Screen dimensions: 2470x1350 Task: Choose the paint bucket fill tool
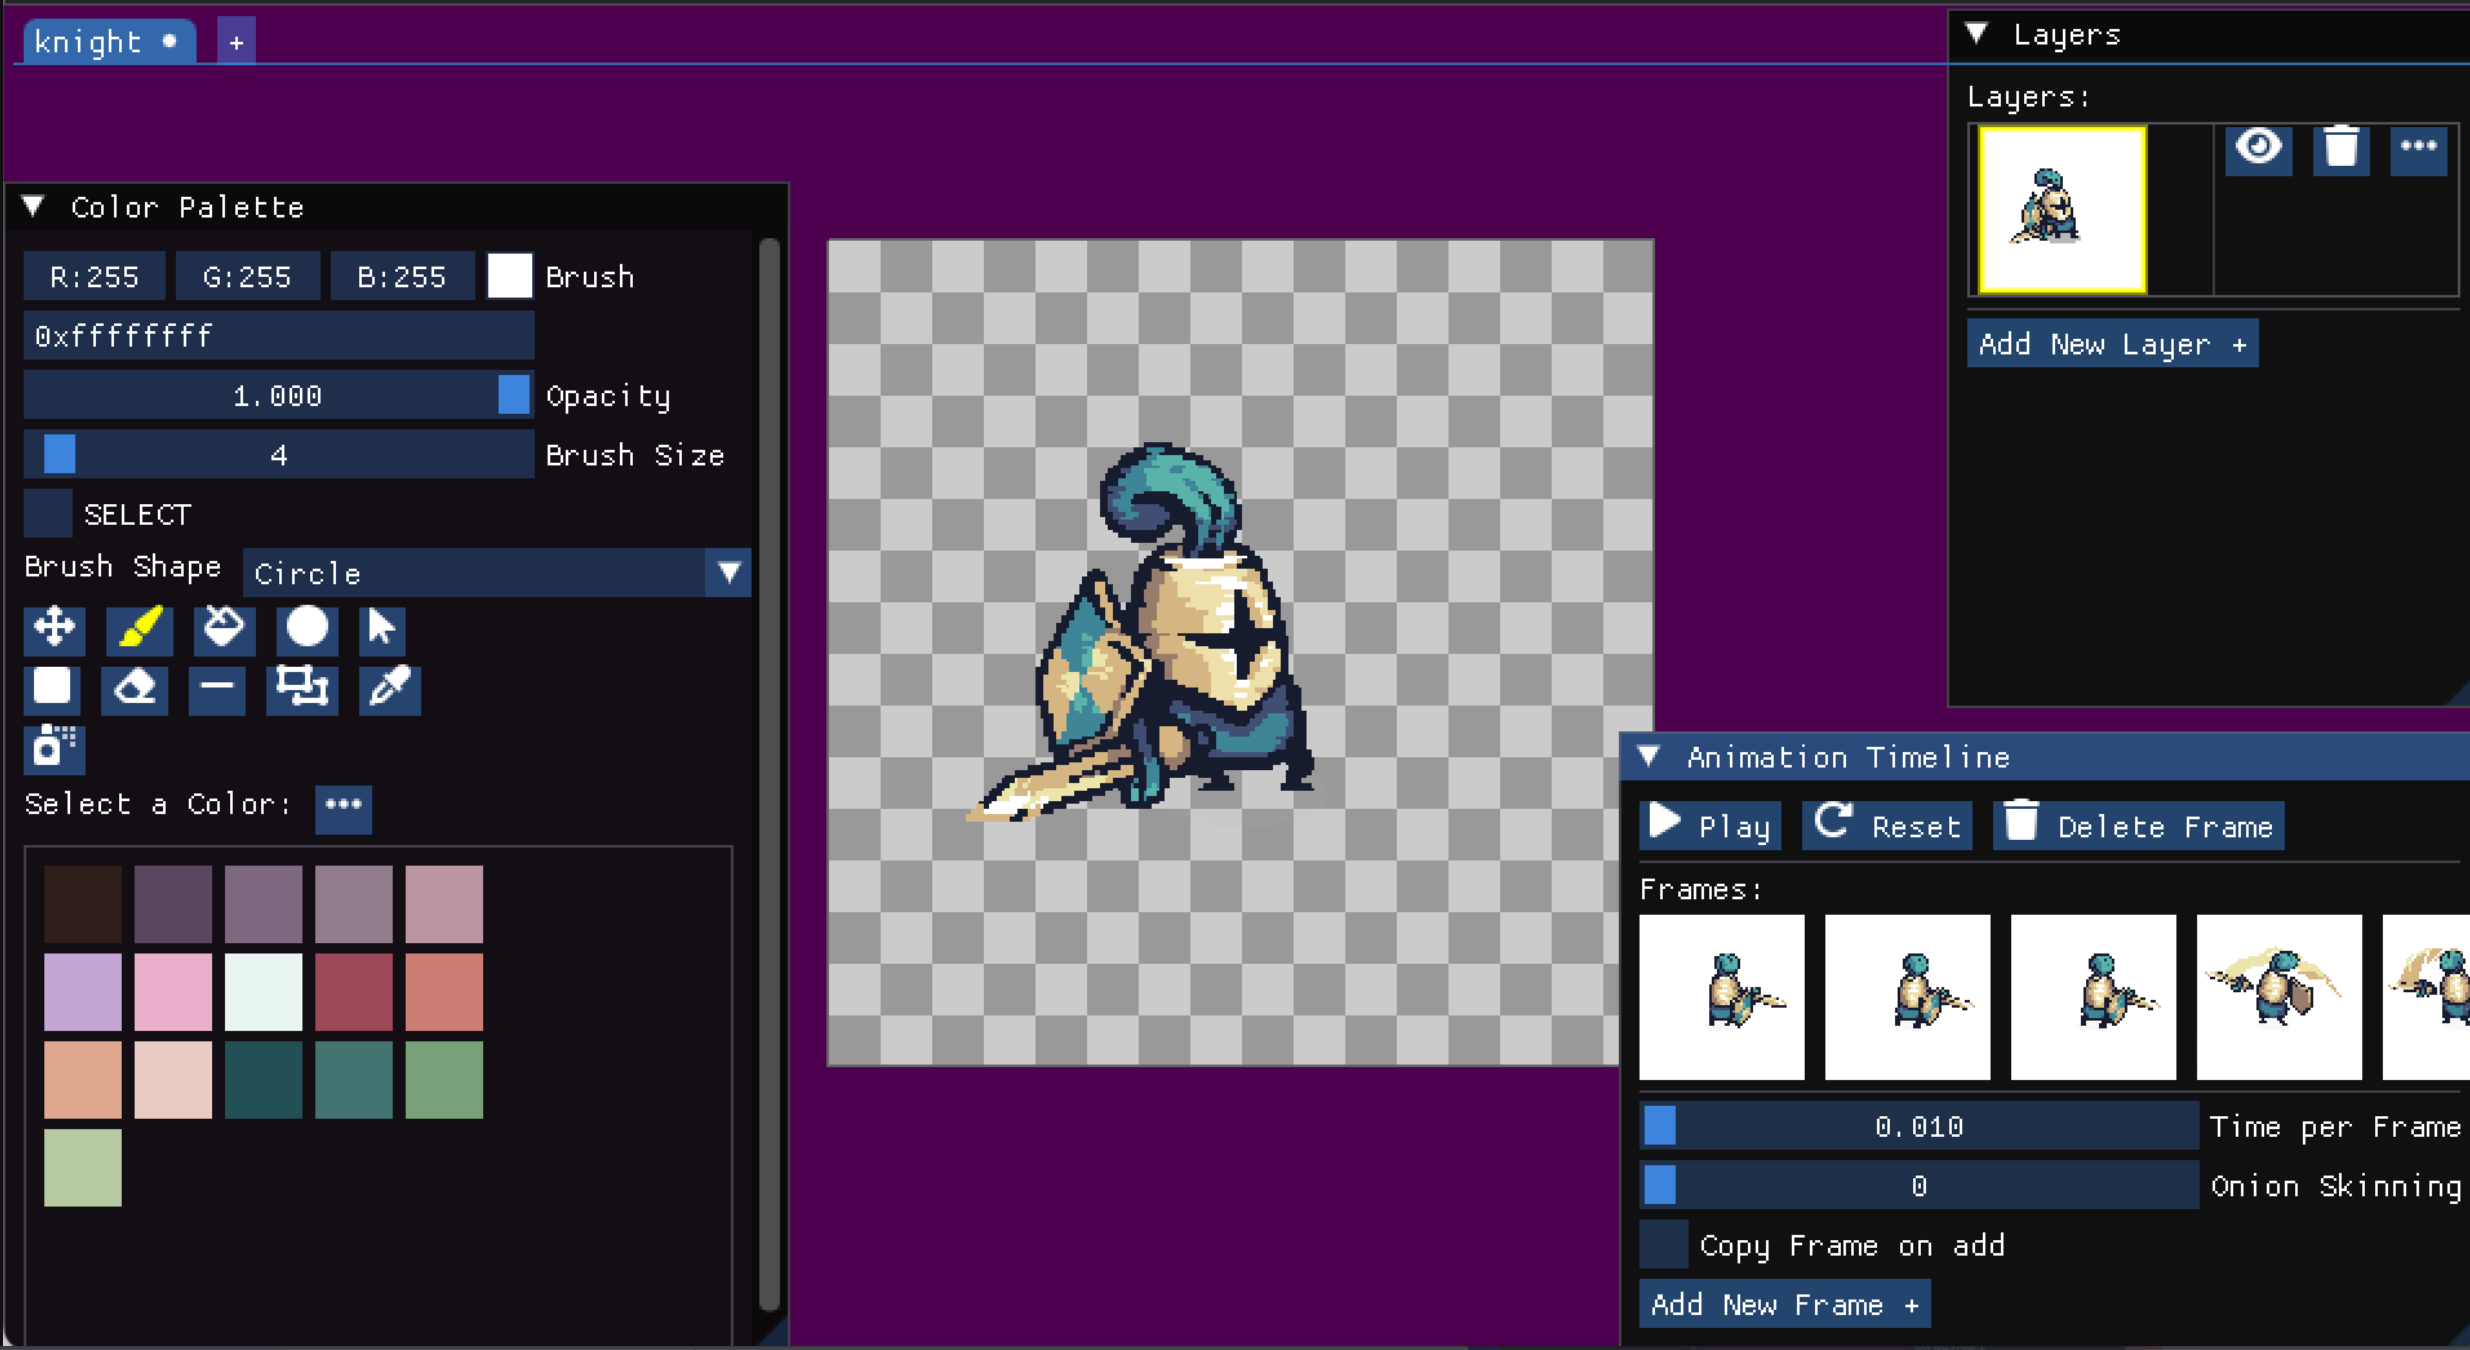[224, 628]
